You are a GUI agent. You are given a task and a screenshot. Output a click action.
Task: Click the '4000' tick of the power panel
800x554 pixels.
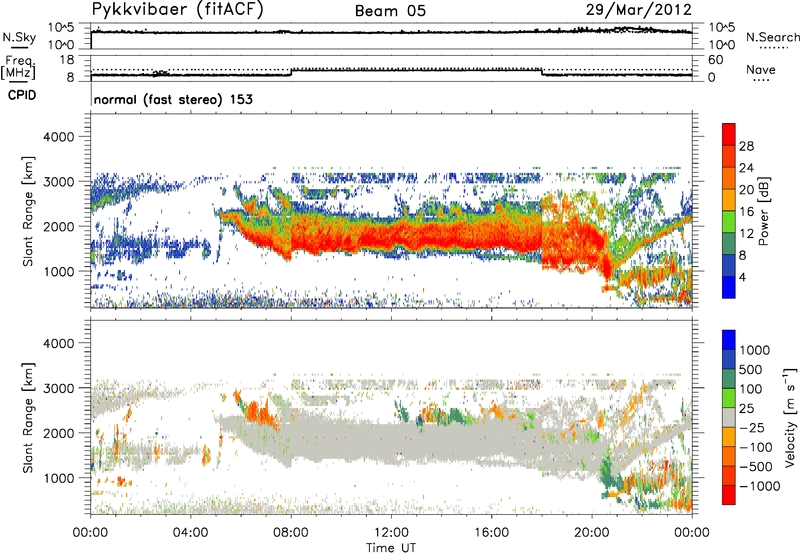pos(58,137)
